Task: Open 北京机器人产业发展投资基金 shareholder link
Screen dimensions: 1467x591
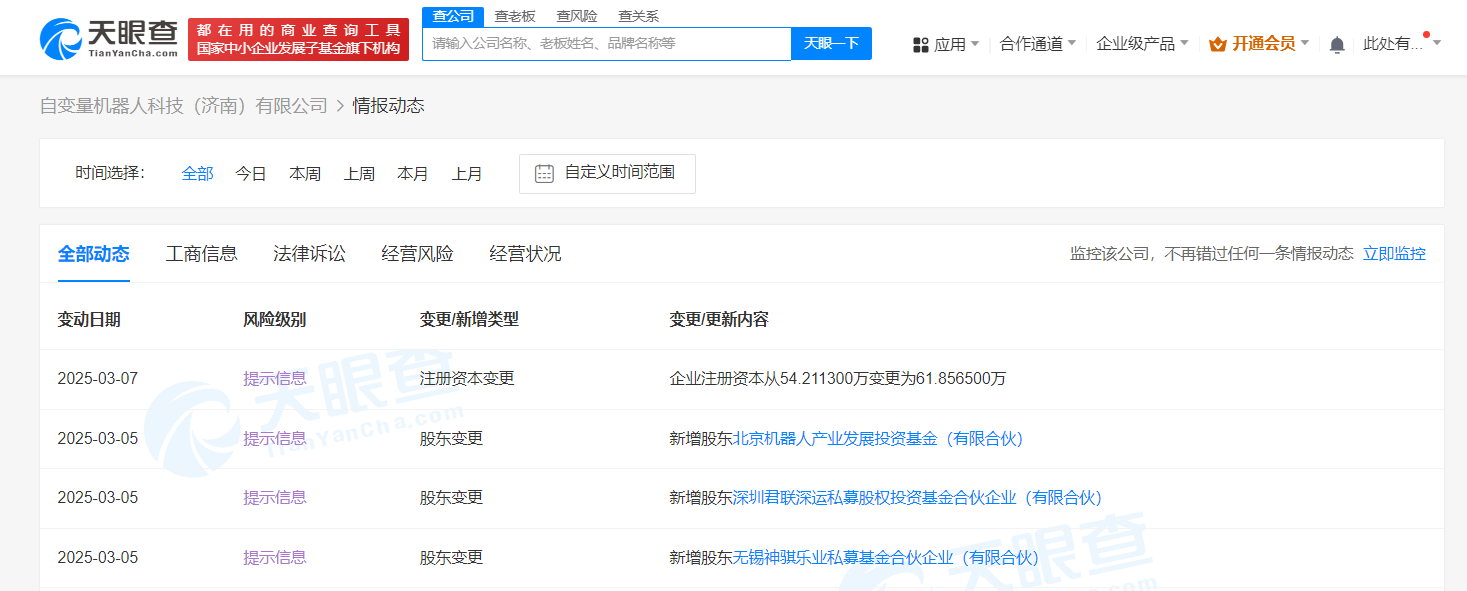Action: point(879,438)
